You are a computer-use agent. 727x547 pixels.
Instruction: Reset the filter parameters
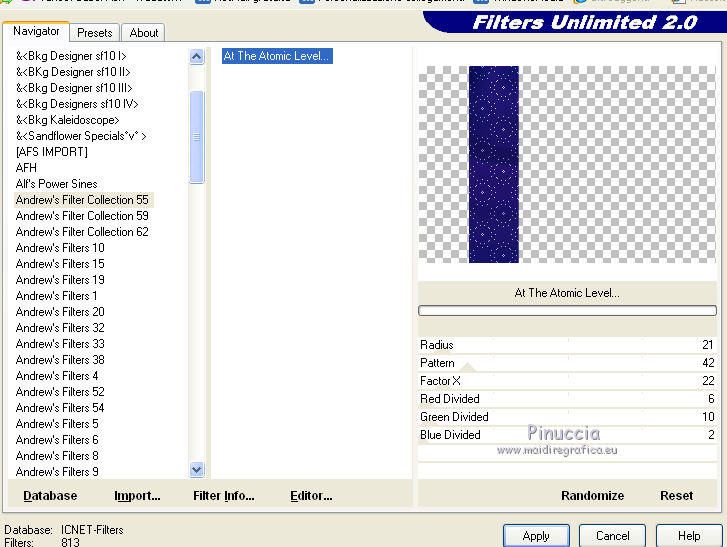point(676,496)
